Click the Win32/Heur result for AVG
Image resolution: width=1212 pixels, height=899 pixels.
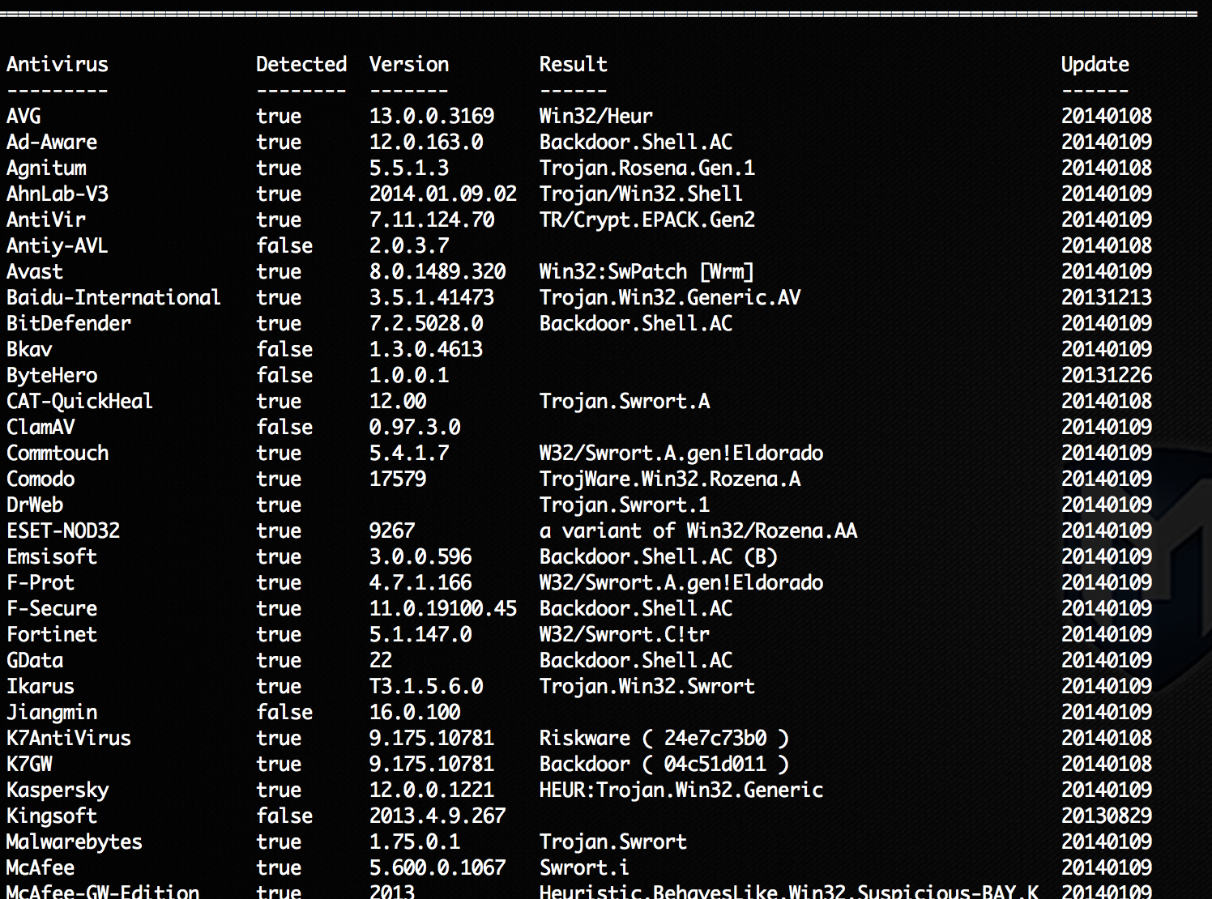pyautogui.click(x=596, y=116)
